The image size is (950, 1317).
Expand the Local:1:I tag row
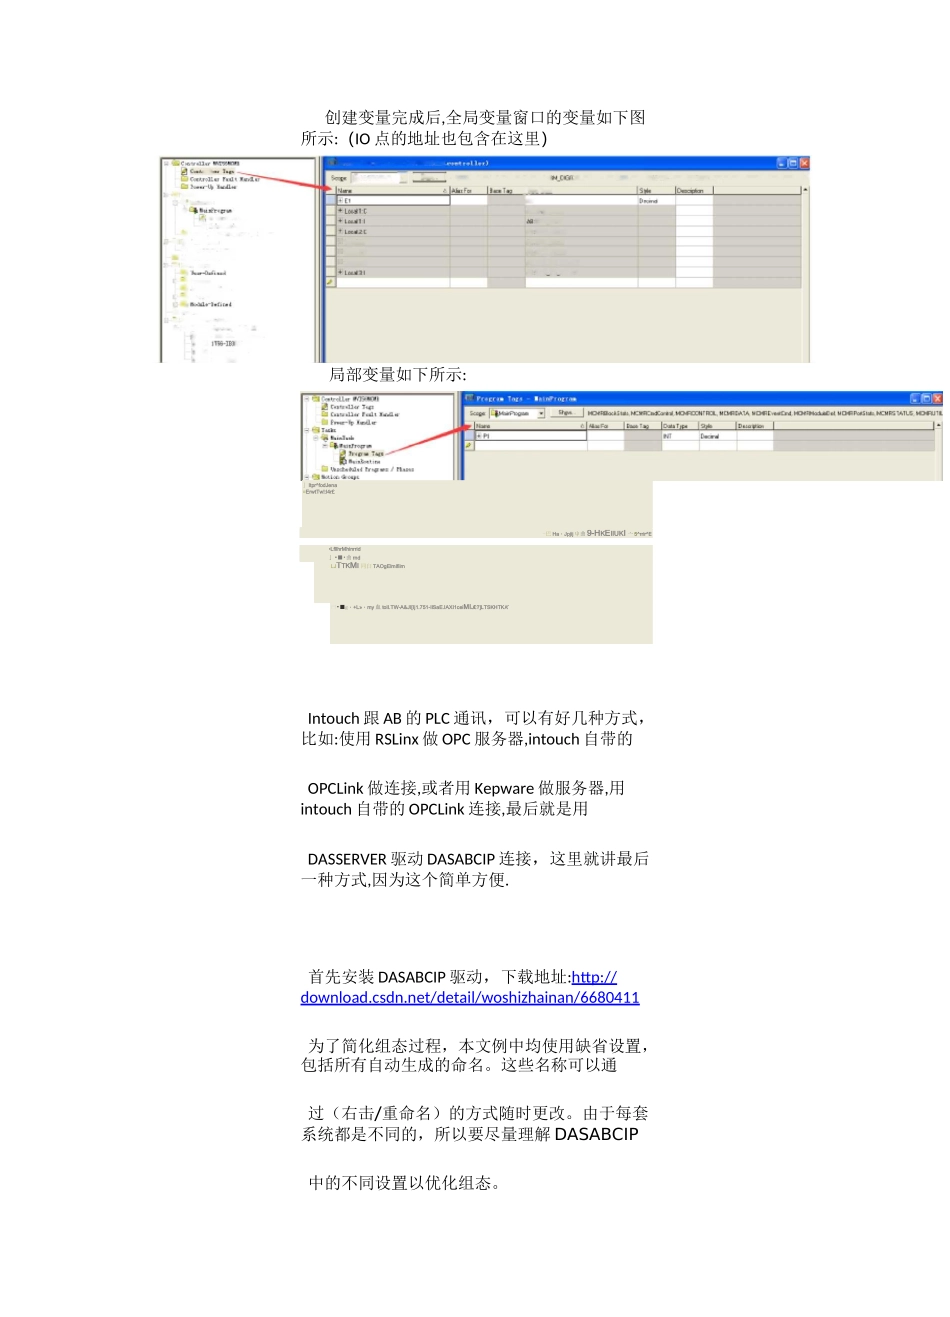340,221
